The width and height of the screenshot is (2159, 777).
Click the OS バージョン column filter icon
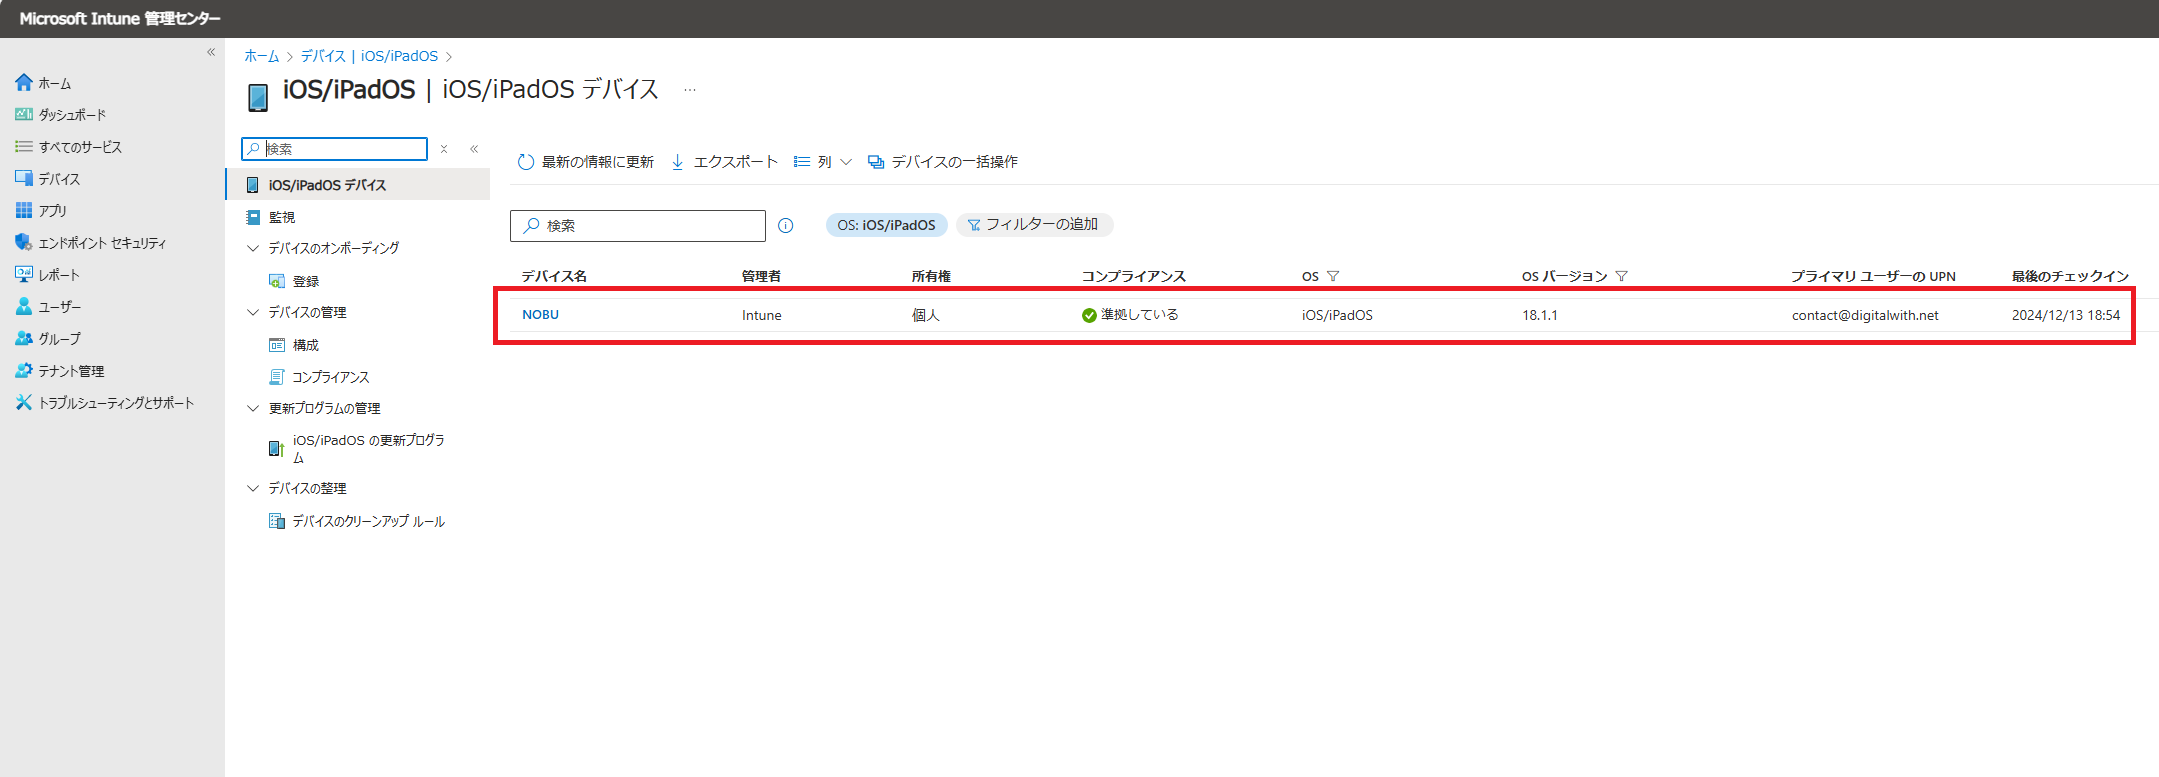1622,276
